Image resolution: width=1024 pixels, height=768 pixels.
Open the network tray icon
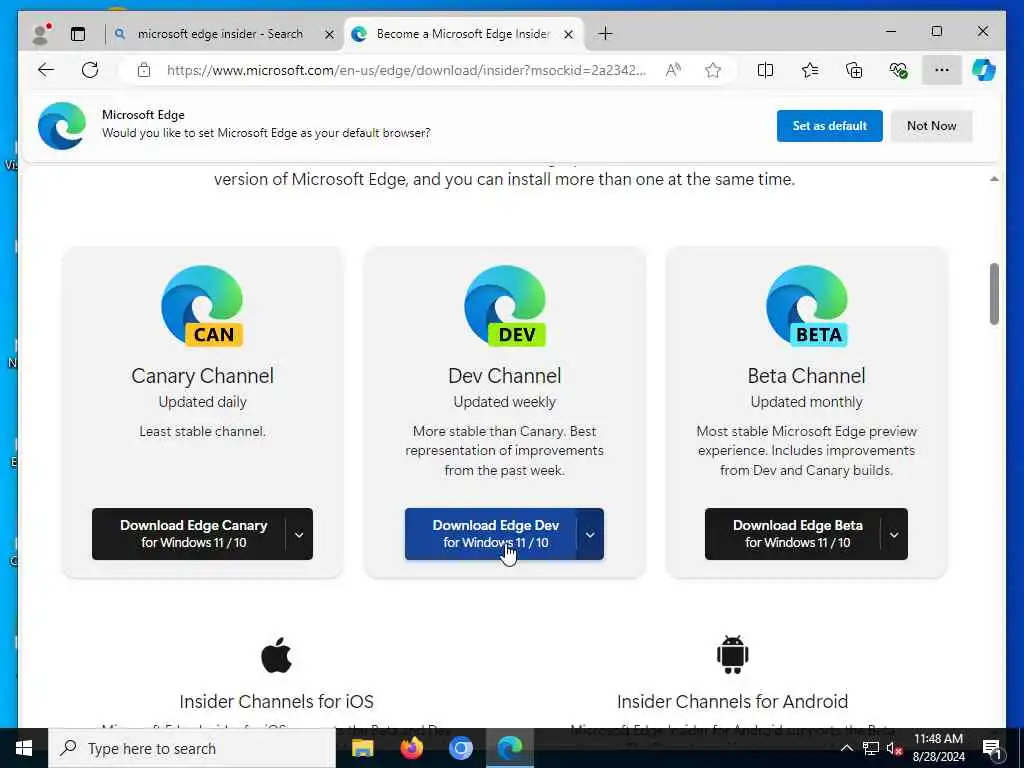[871, 748]
